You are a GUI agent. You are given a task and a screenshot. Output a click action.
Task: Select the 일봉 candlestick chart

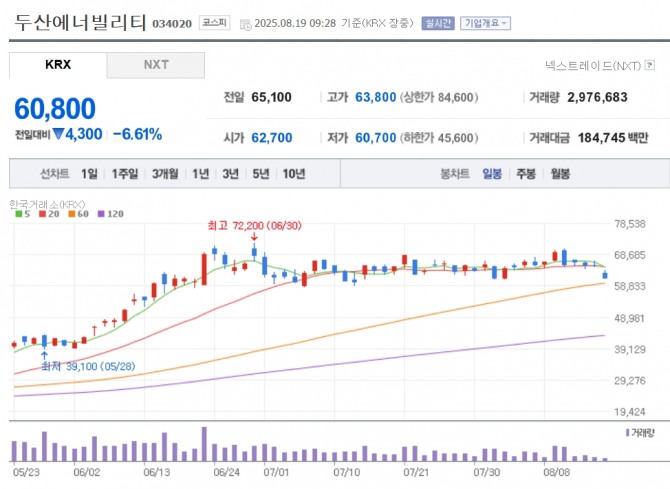492,174
